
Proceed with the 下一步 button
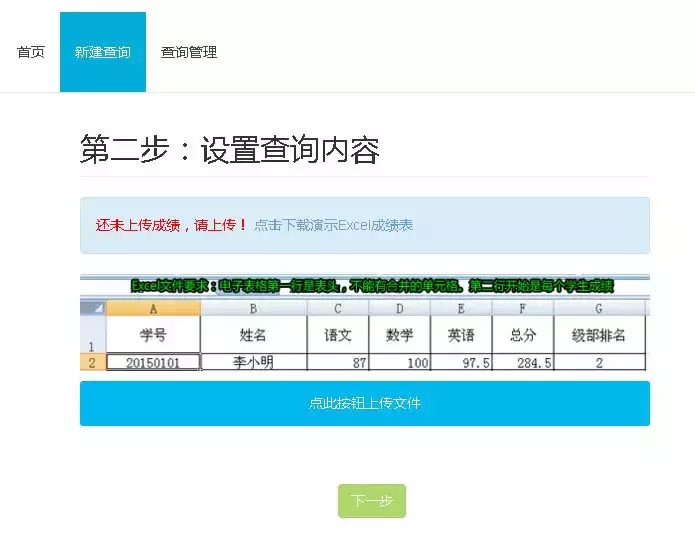pos(372,501)
